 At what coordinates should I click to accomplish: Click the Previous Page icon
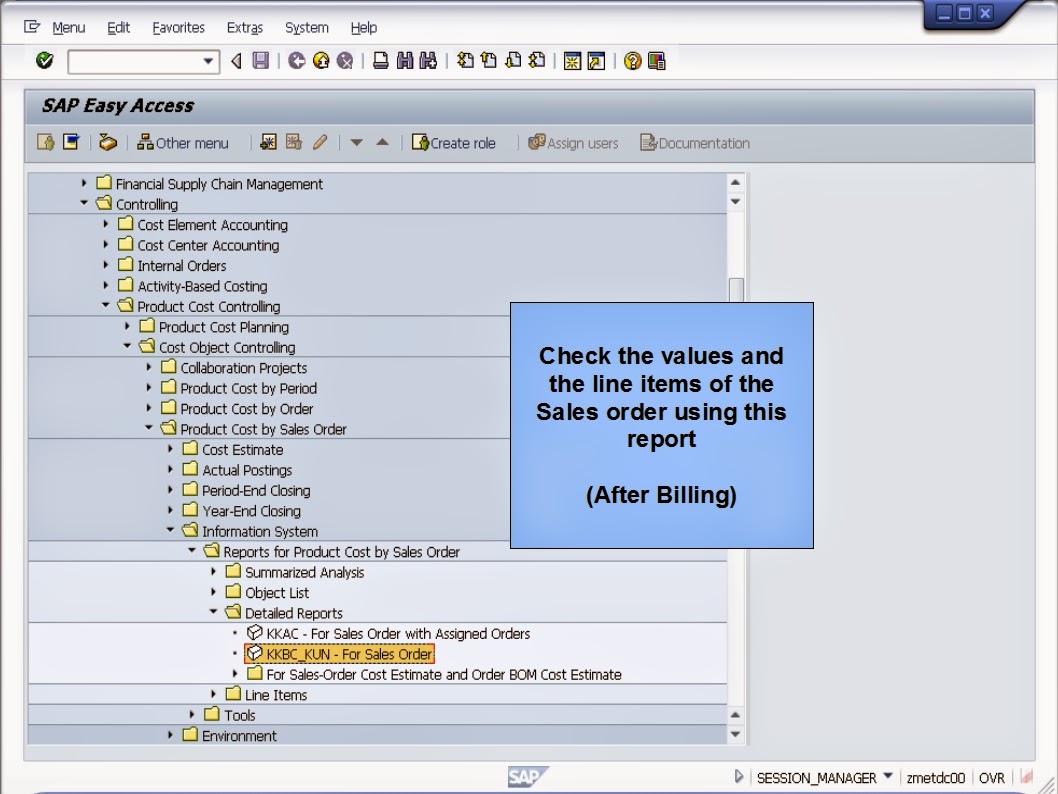point(489,61)
